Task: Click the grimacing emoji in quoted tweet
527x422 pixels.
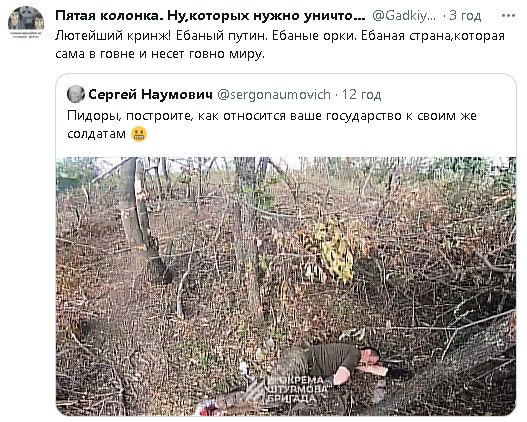Action: click(x=139, y=134)
